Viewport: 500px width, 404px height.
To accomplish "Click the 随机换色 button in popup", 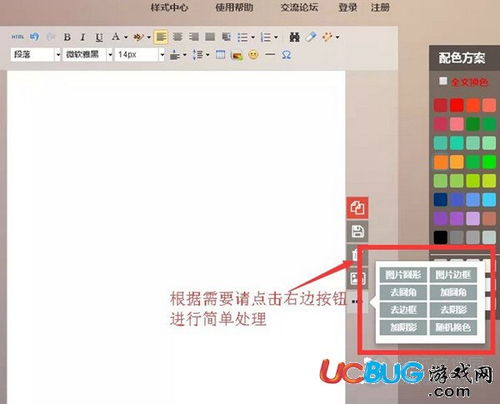I will [x=453, y=327].
